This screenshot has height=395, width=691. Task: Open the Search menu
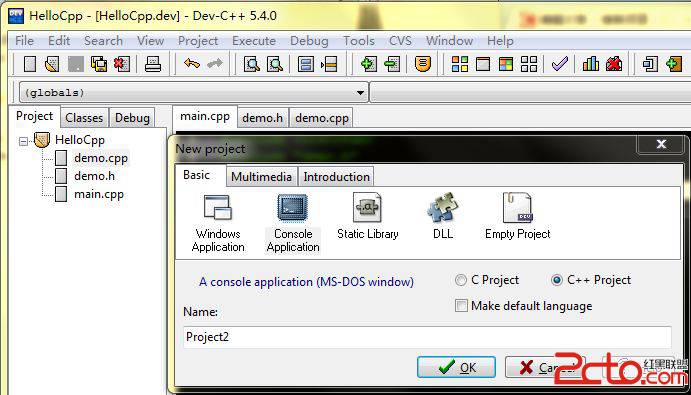tap(103, 41)
